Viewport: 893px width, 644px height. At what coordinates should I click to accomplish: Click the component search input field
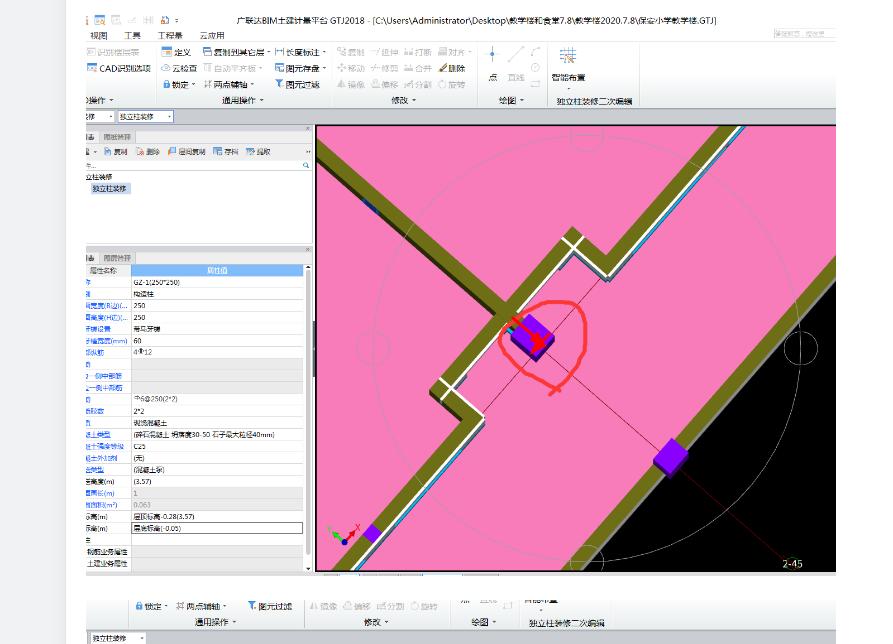click(194, 165)
